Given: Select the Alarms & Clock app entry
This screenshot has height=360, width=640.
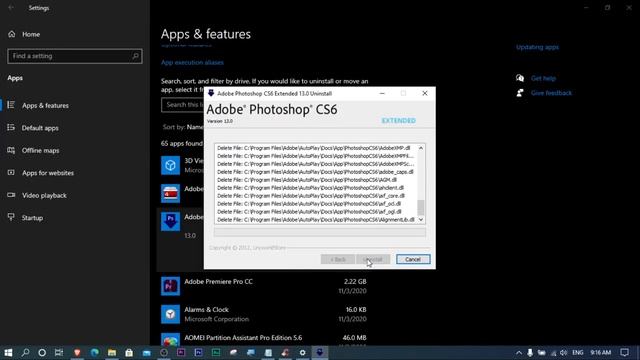Looking at the screenshot, I should click(x=264, y=314).
